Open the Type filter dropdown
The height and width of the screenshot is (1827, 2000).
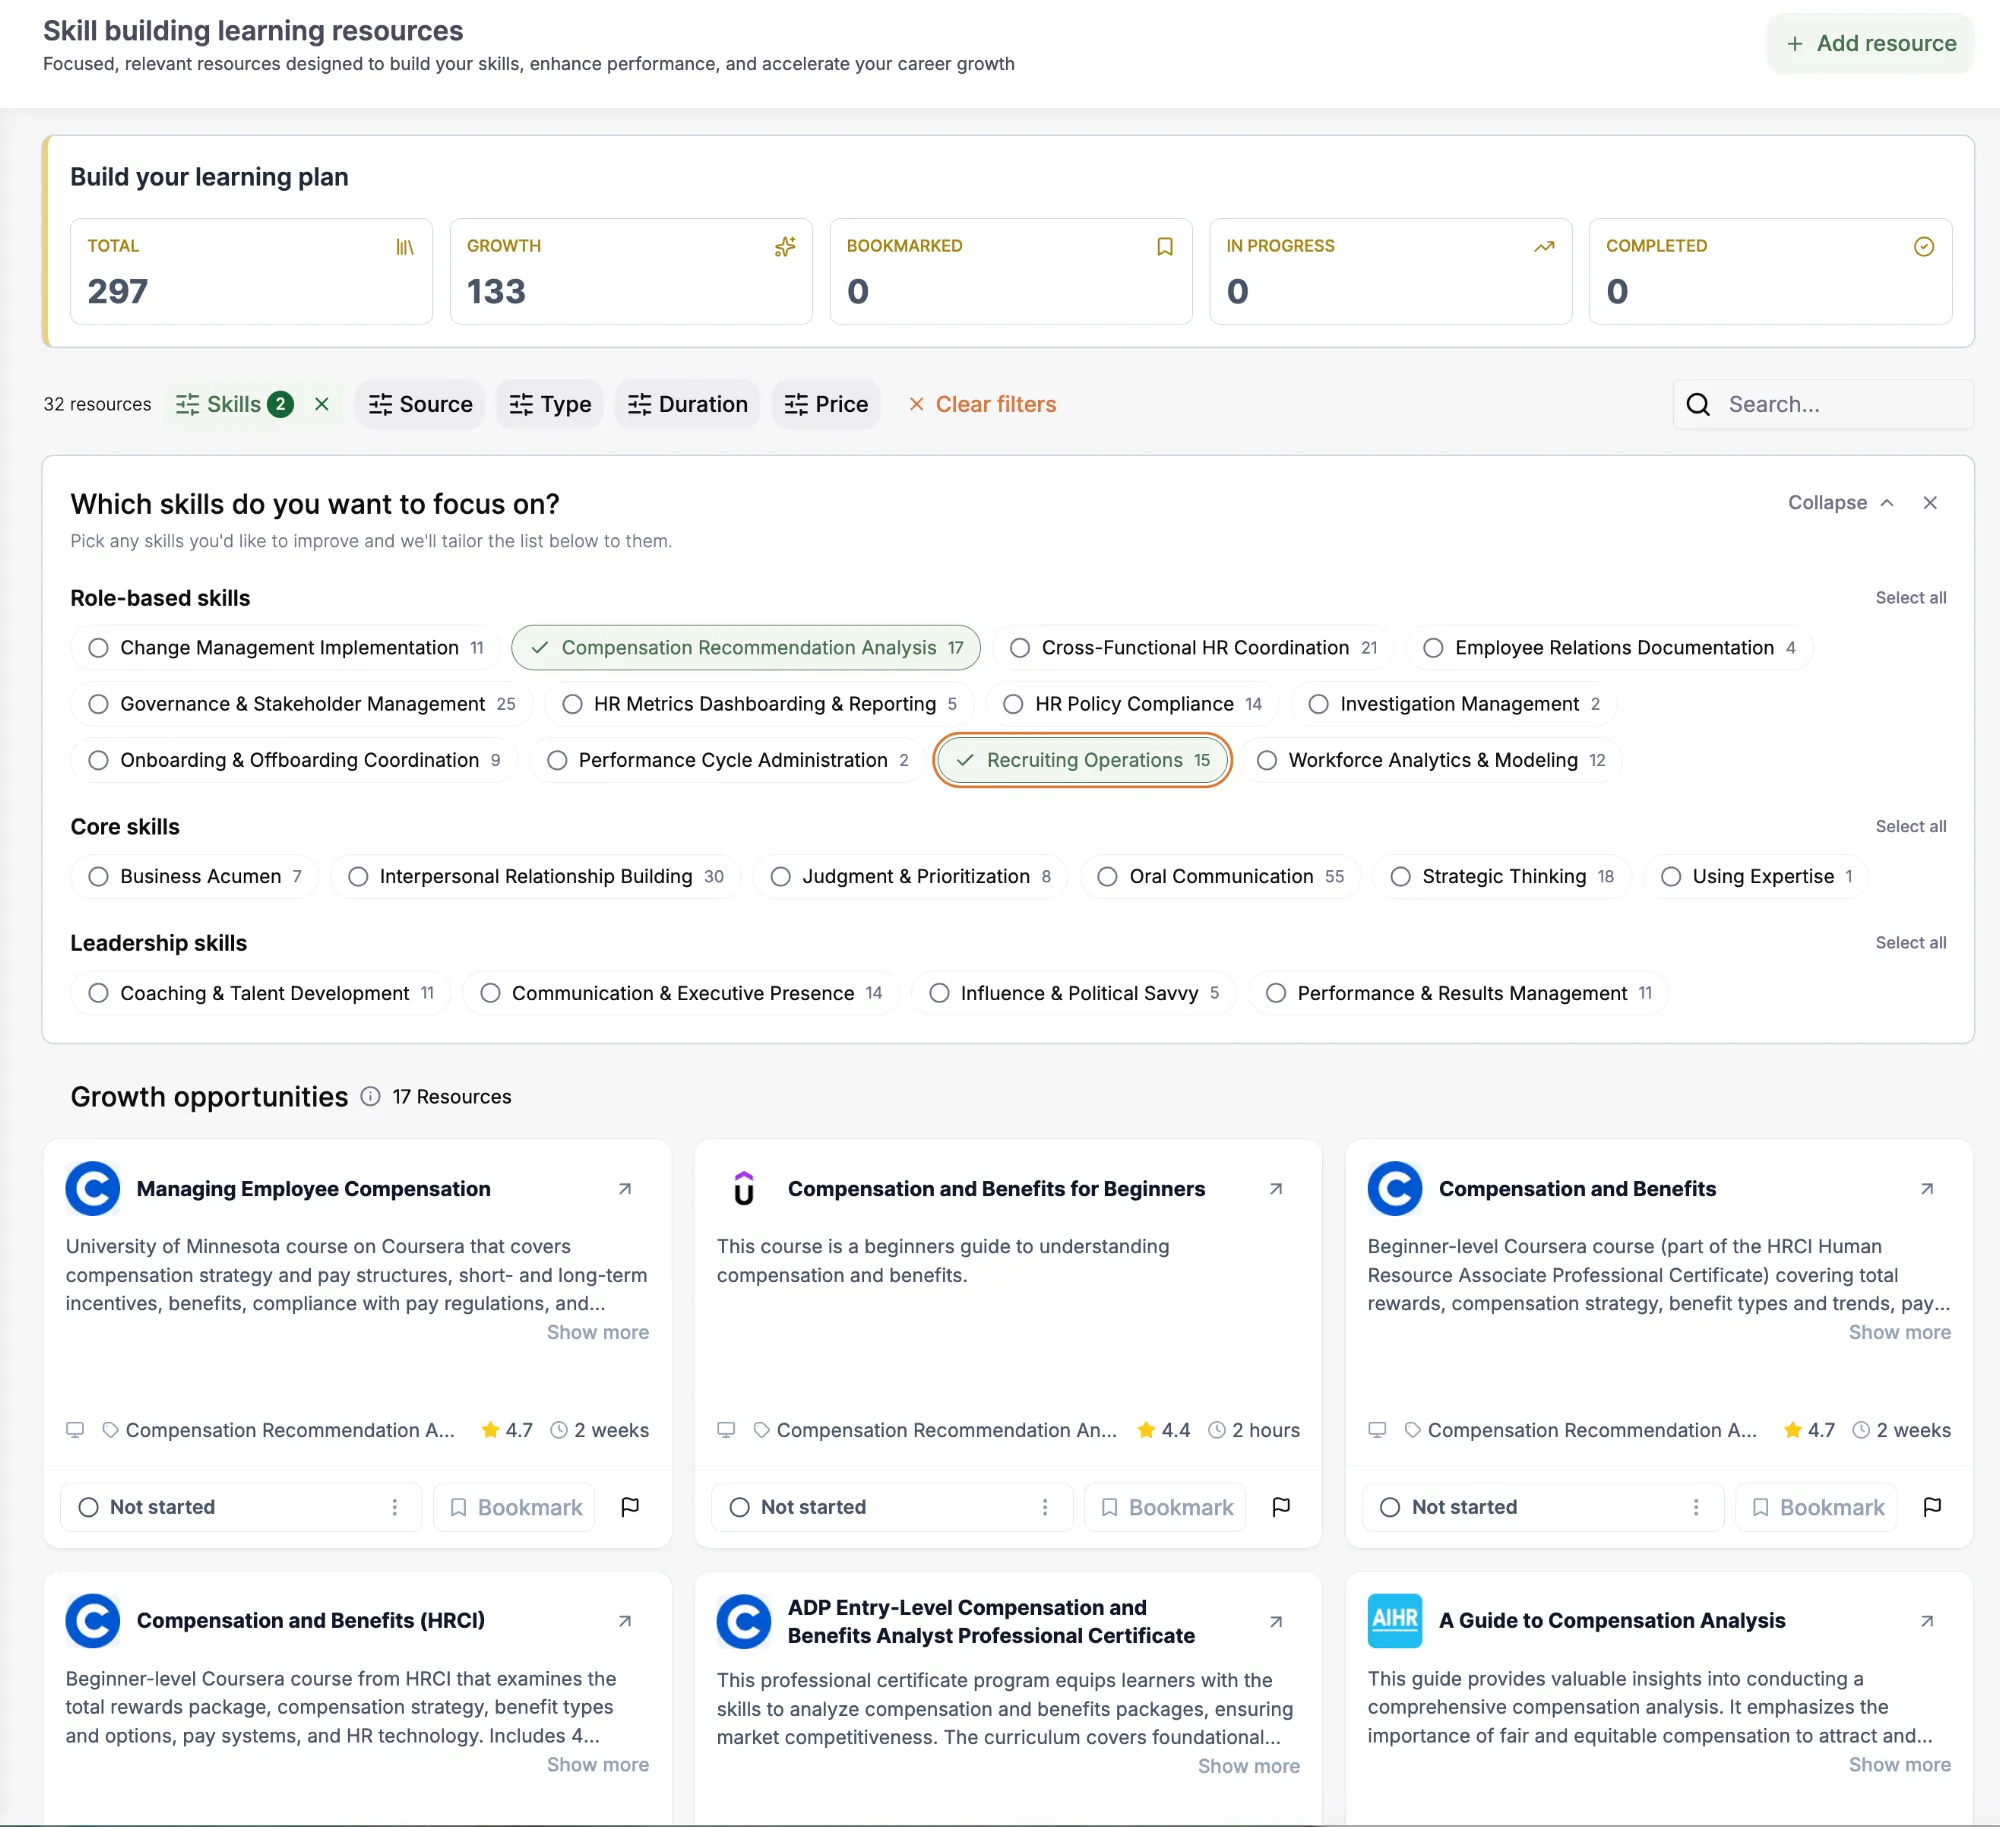[x=550, y=404]
